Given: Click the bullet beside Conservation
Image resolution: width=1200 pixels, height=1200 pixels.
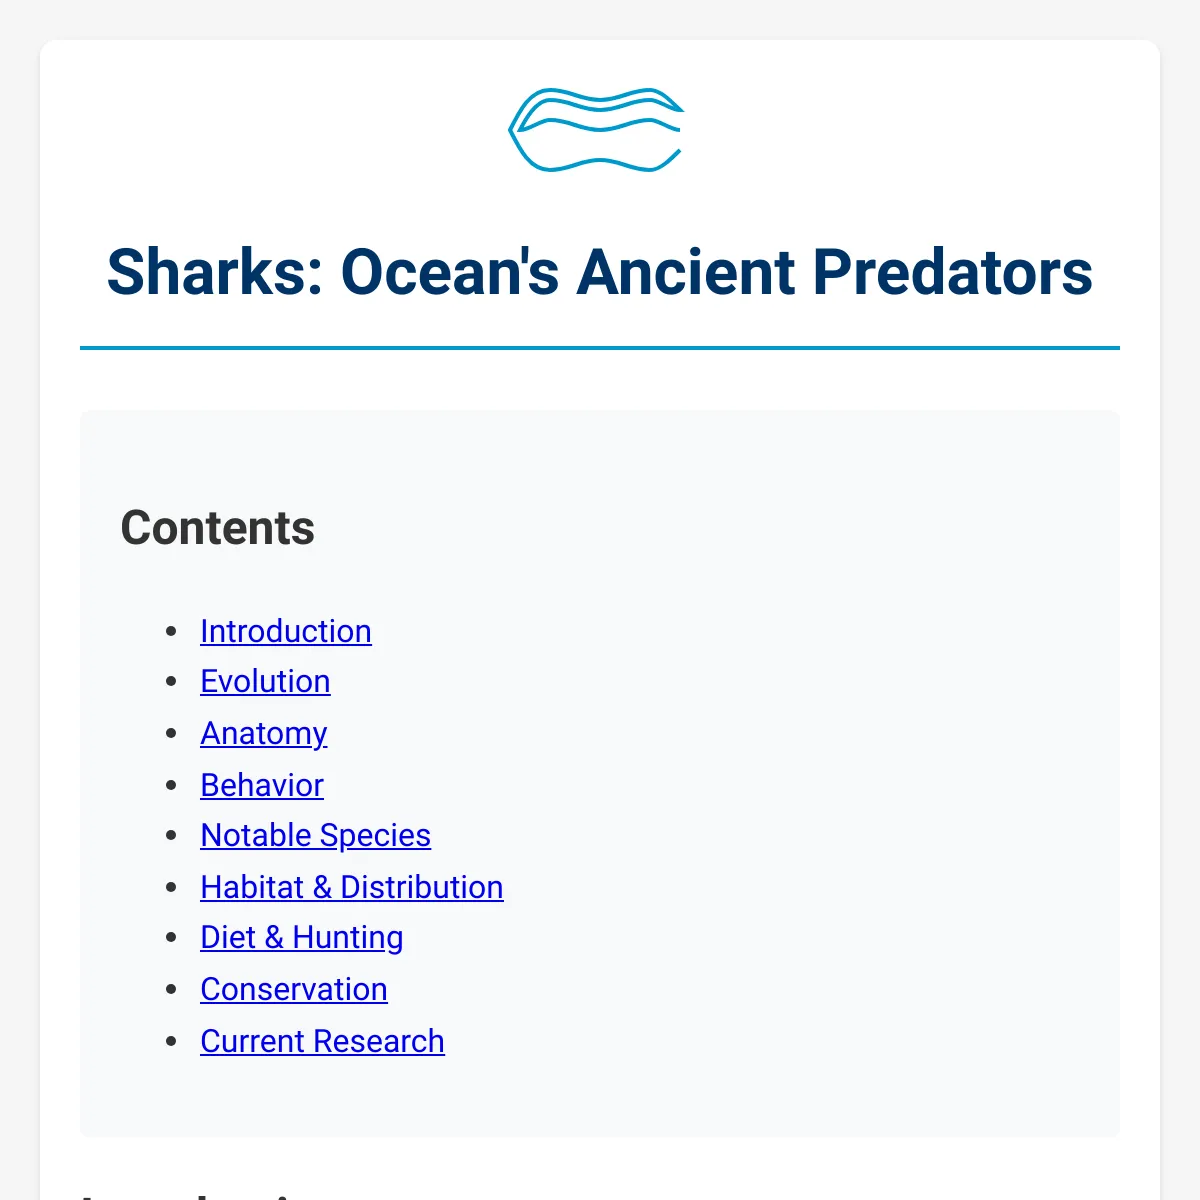Looking at the screenshot, I should [x=172, y=990].
